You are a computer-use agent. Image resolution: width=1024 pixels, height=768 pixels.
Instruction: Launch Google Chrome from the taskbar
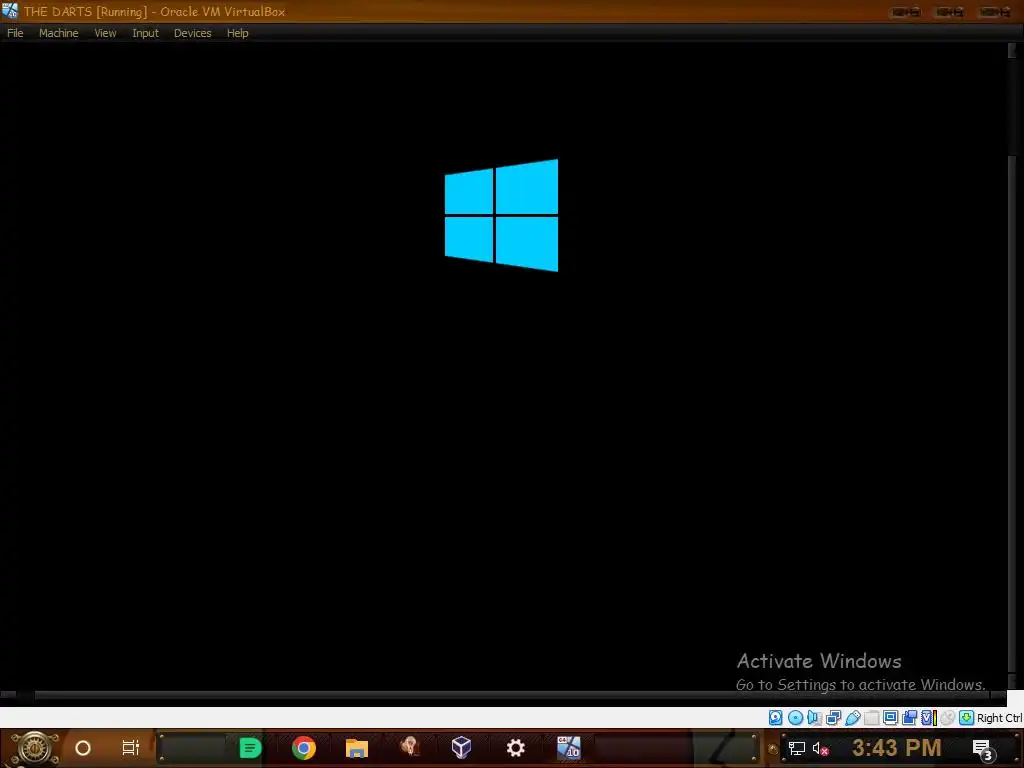tap(304, 748)
